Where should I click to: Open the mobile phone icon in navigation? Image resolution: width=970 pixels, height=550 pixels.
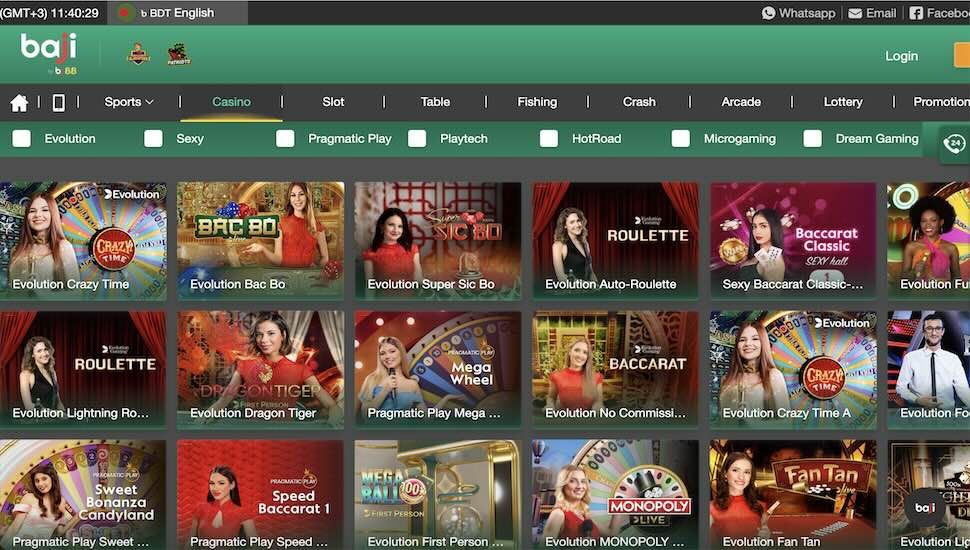[x=58, y=103]
